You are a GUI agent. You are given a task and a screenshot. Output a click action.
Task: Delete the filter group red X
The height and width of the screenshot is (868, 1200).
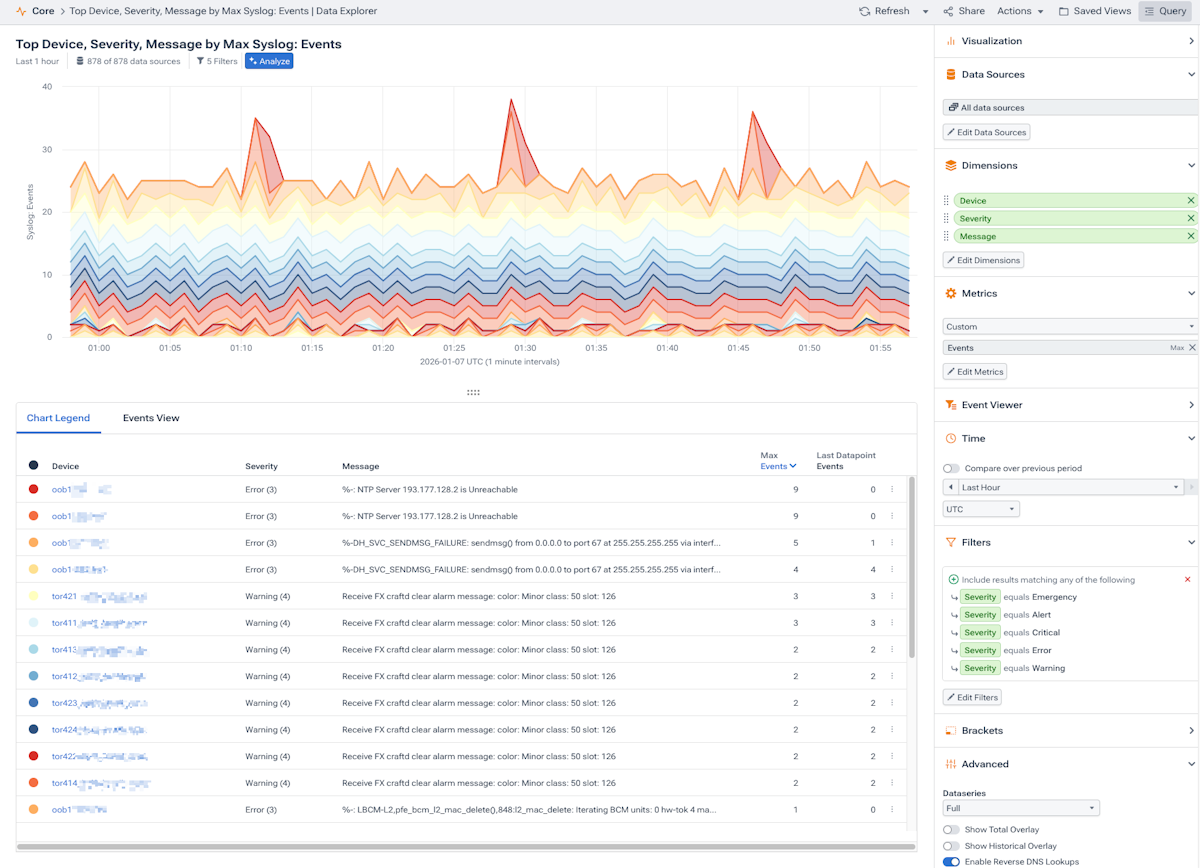point(1188,579)
